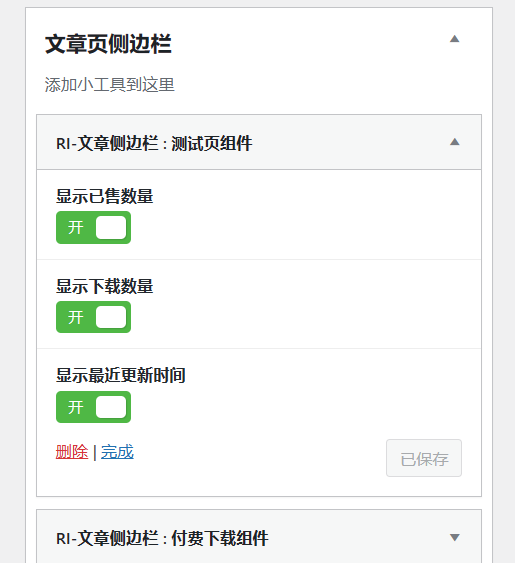Click the 添加小工具到这里 description text
Viewport: 515px width, 563px height.
[110, 85]
